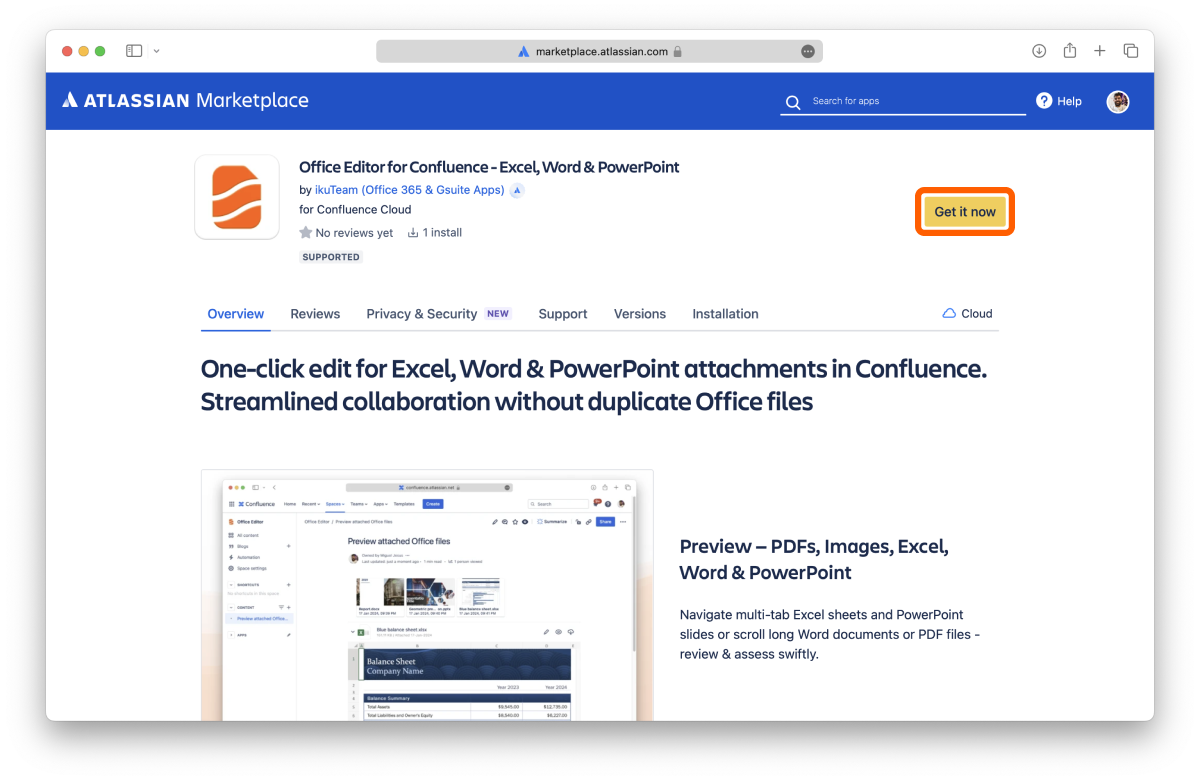This screenshot has height=780, width=1200.
Task: Click the 'for Confluence Cloud' text
Action: (355, 210)
